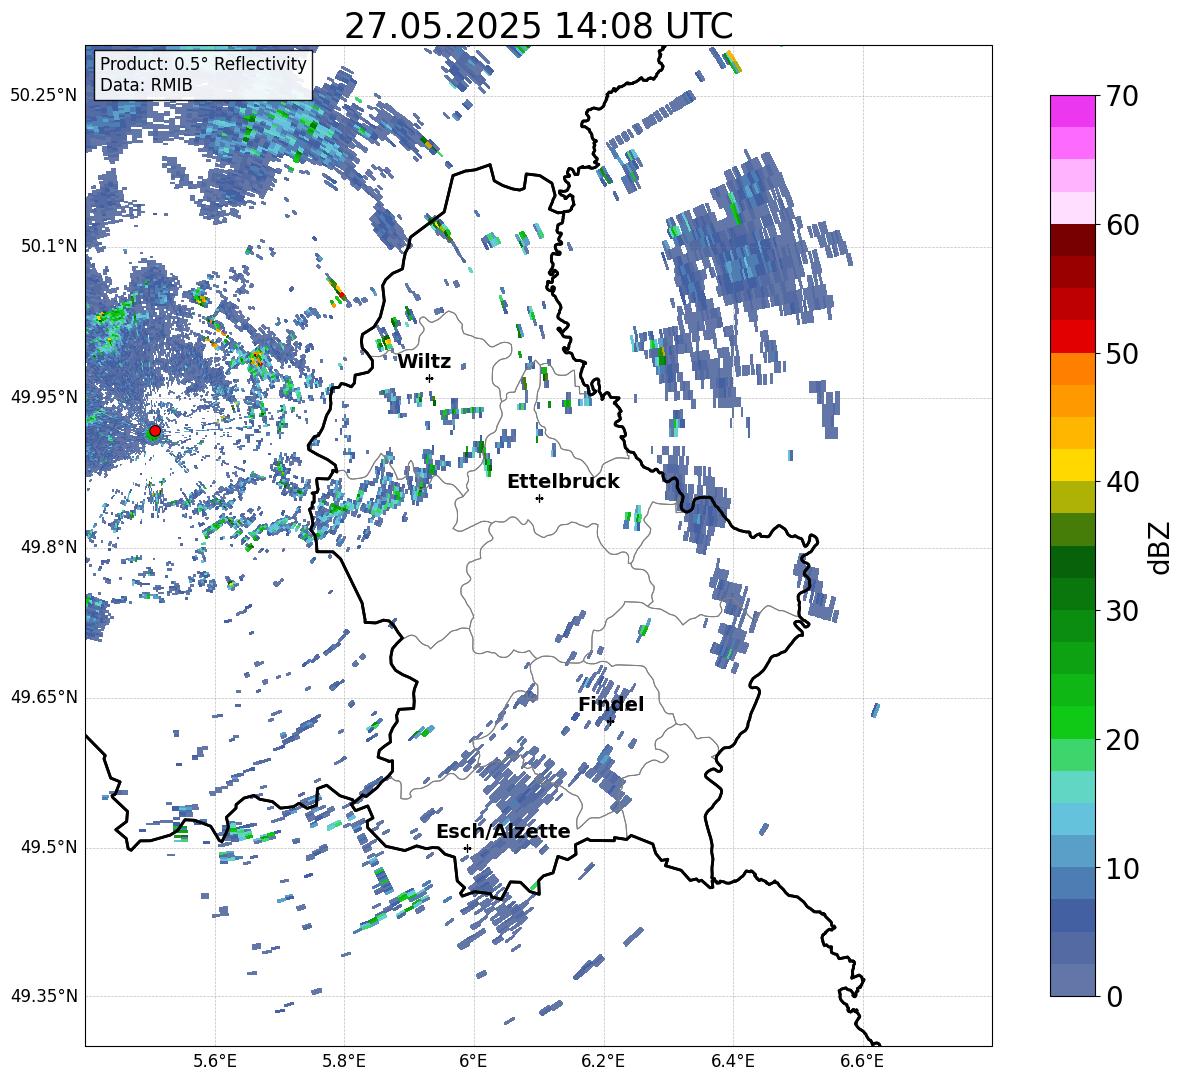Image resolution: width=1184 pixels, height=1081 pixels.
Task: Click the red radar location marker
Action: 155,431
